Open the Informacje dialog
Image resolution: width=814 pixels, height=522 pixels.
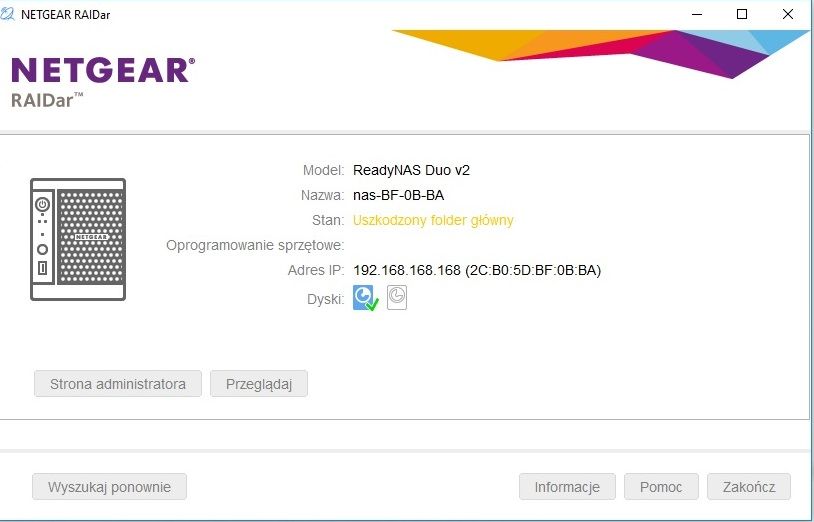click(x=567, y=487)
